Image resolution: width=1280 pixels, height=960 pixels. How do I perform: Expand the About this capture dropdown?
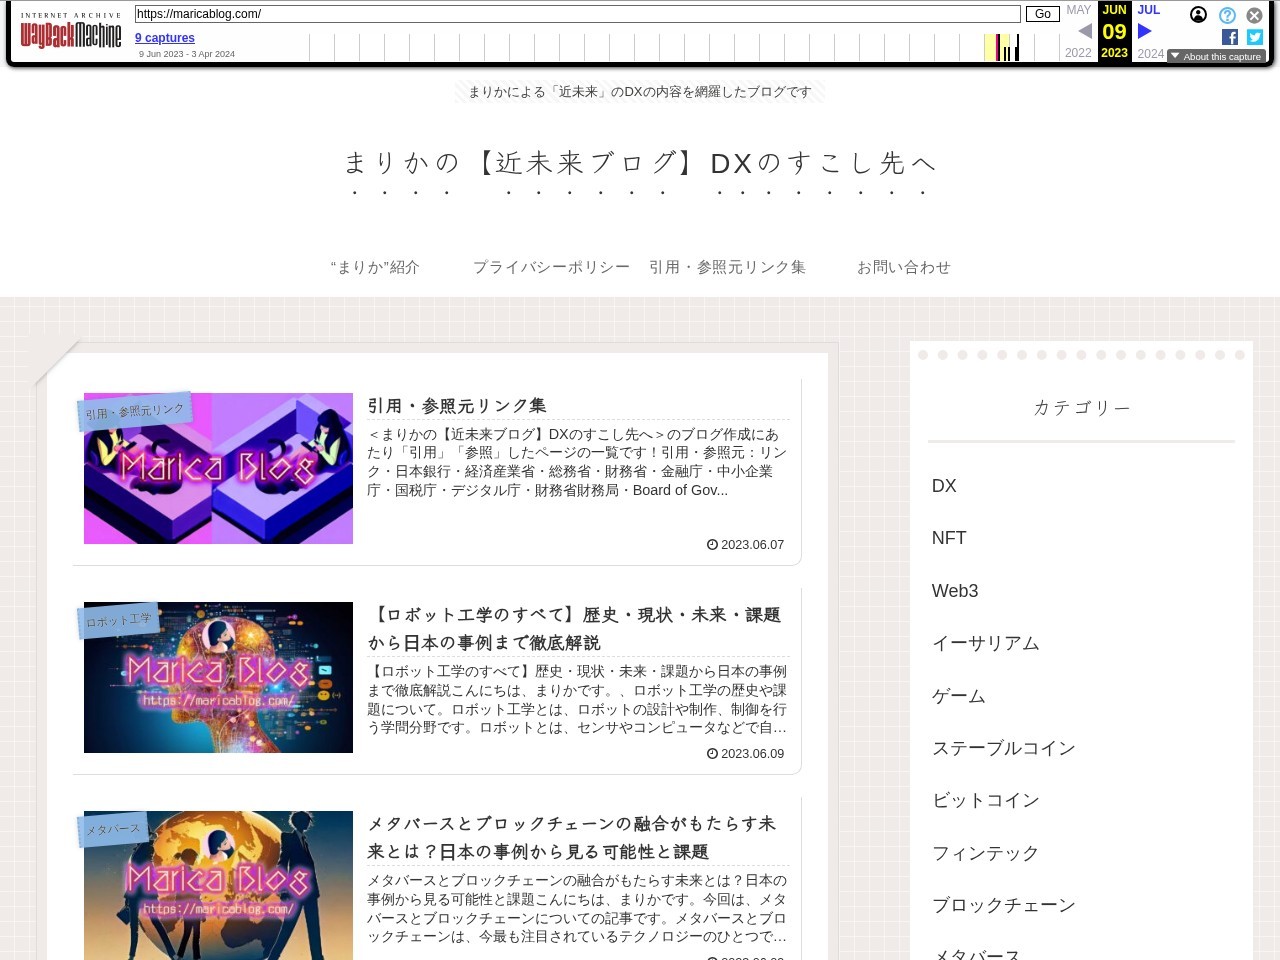coord(1216,57)
